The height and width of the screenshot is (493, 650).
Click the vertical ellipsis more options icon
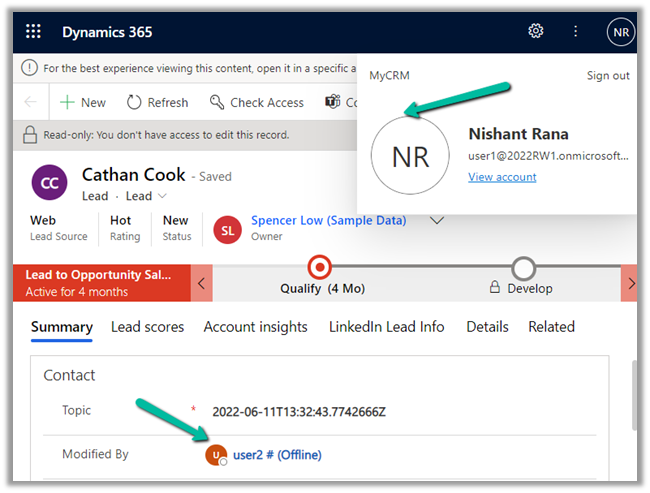576,31
